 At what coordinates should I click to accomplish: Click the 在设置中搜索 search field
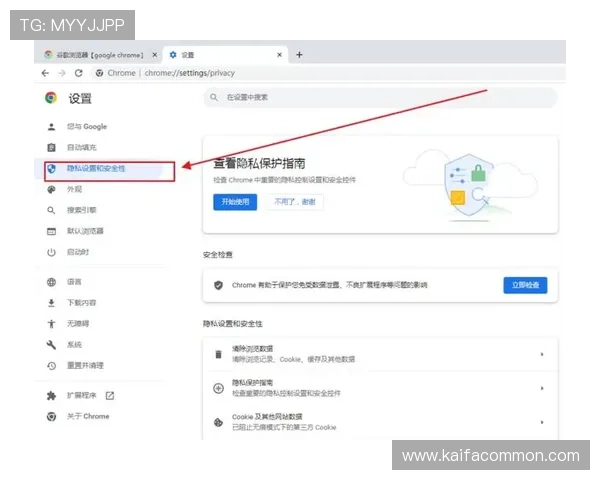tap(380, 98)
